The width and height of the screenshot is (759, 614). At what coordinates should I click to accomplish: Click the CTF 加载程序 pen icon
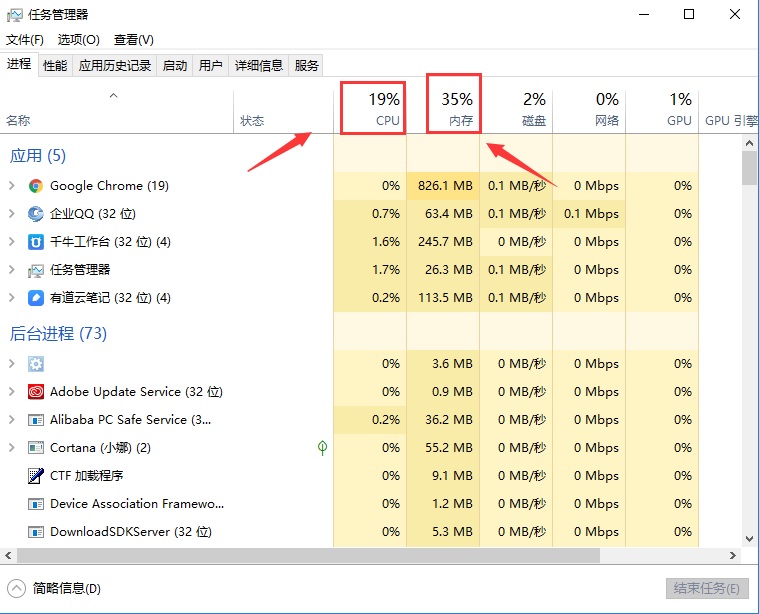tap(36, 476)
